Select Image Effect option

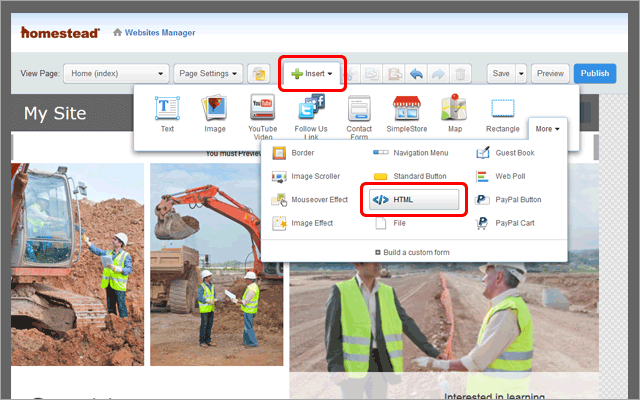[x=302, y=223]
